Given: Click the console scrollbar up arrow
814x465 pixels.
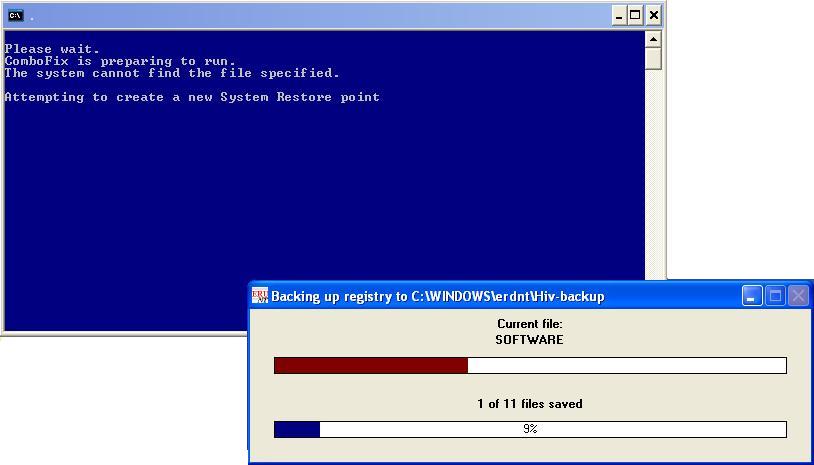Looking at the screenshot, I should (653, 40).
